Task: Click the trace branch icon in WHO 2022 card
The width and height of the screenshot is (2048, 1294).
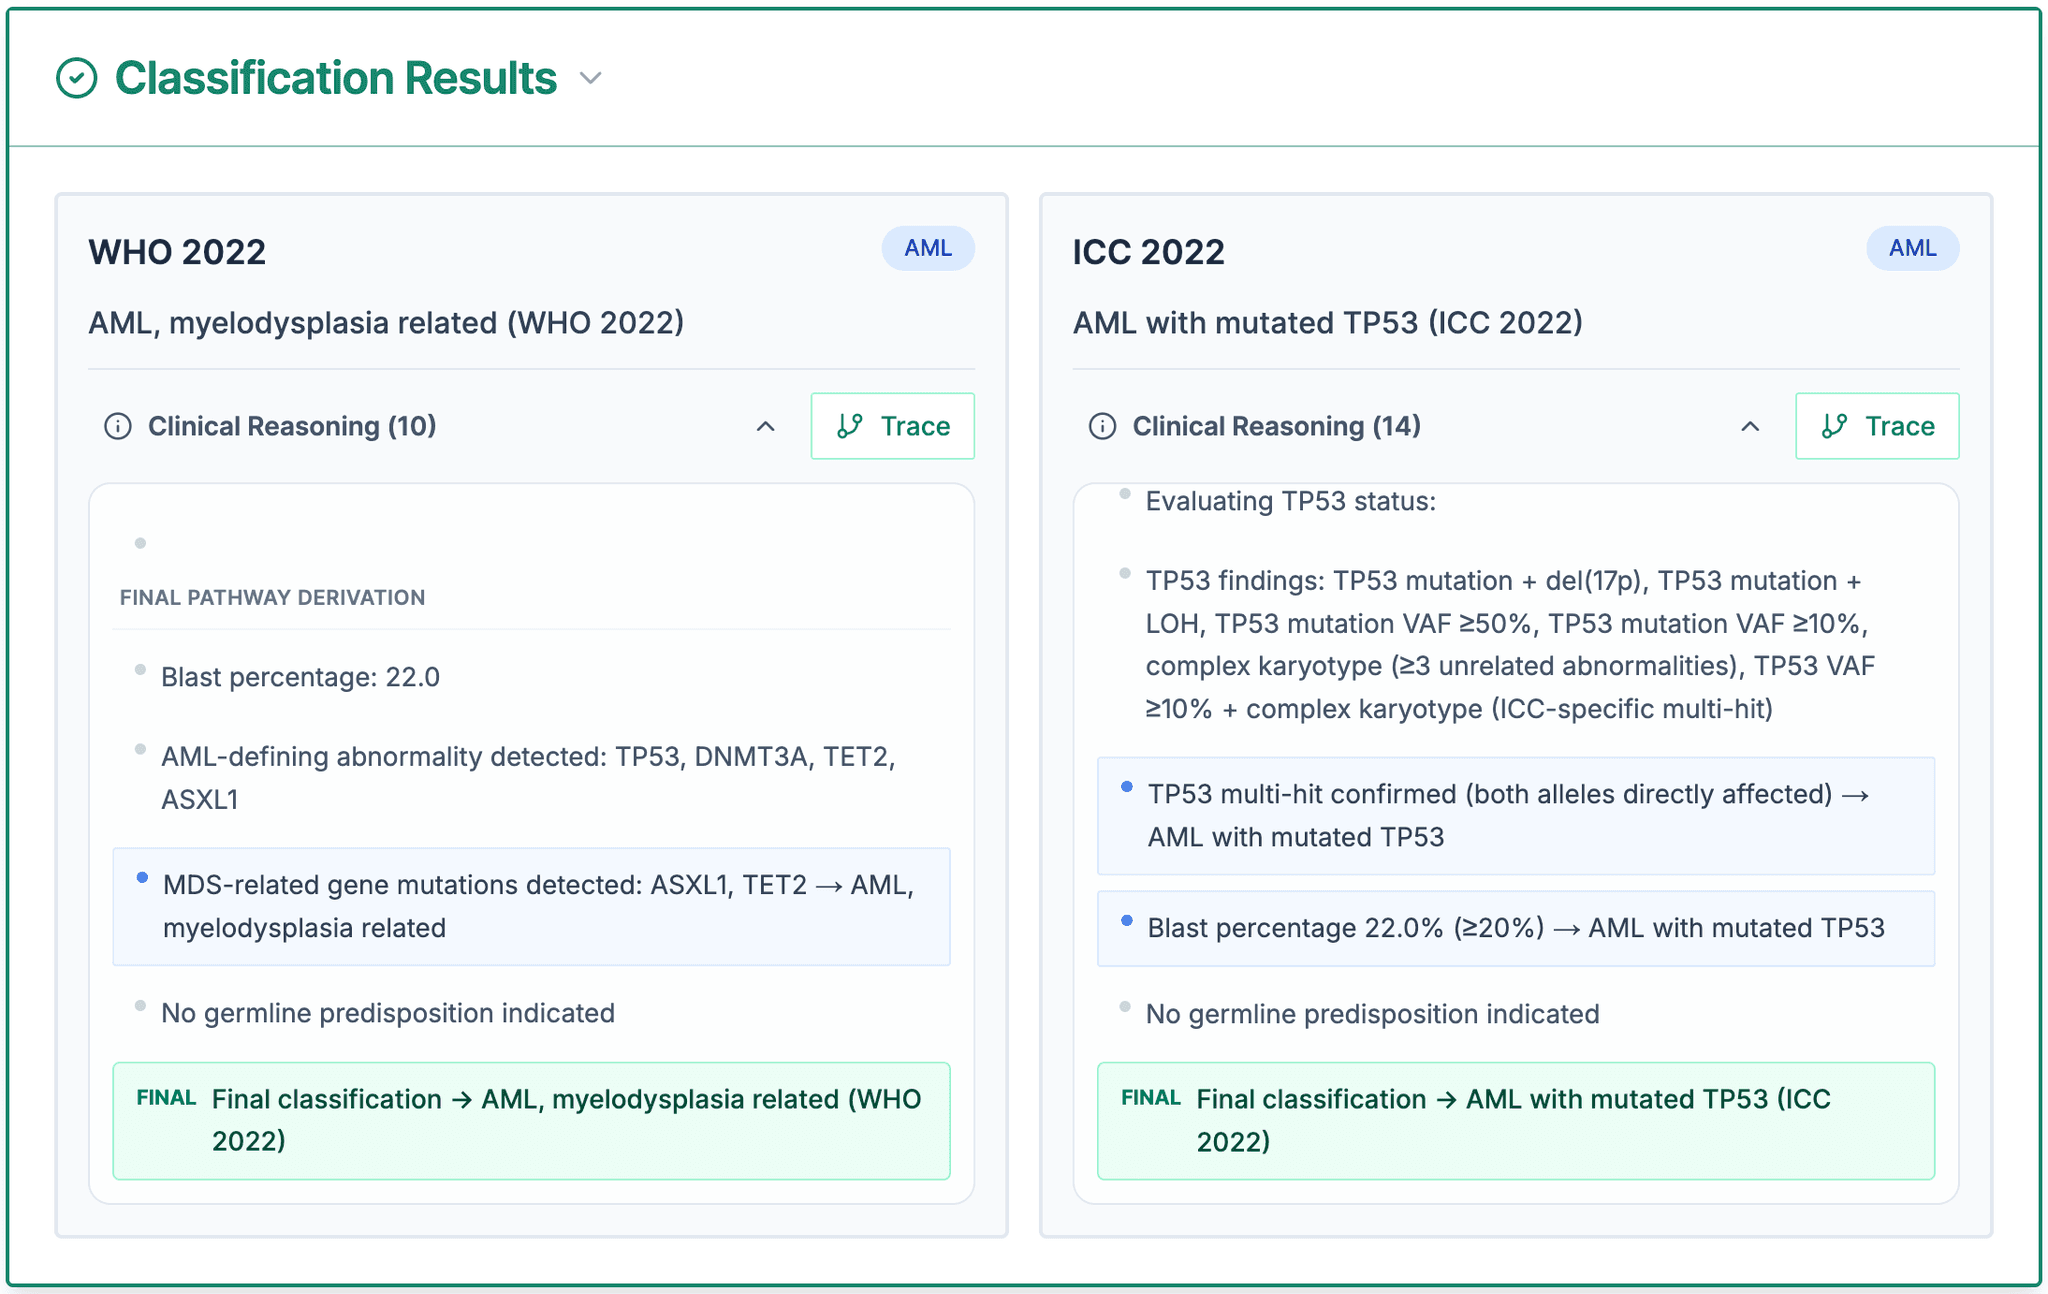Action: (x=849, y=426)
